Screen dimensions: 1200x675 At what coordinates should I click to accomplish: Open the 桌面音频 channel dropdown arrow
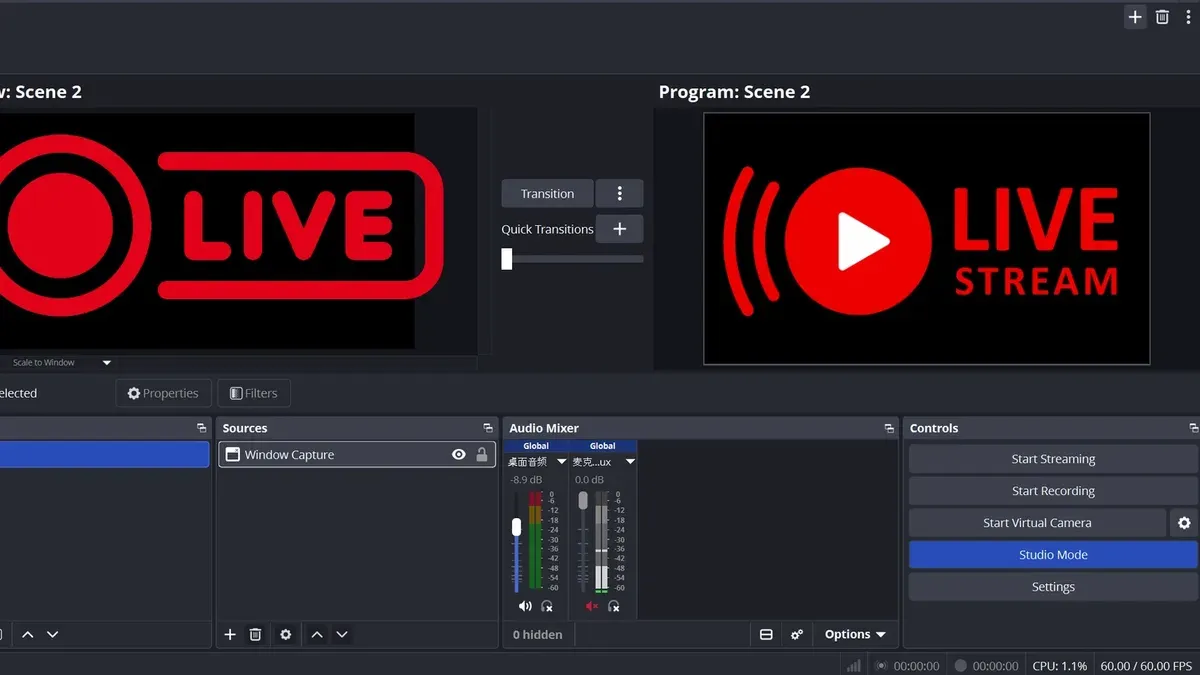(x=562, y=462)
